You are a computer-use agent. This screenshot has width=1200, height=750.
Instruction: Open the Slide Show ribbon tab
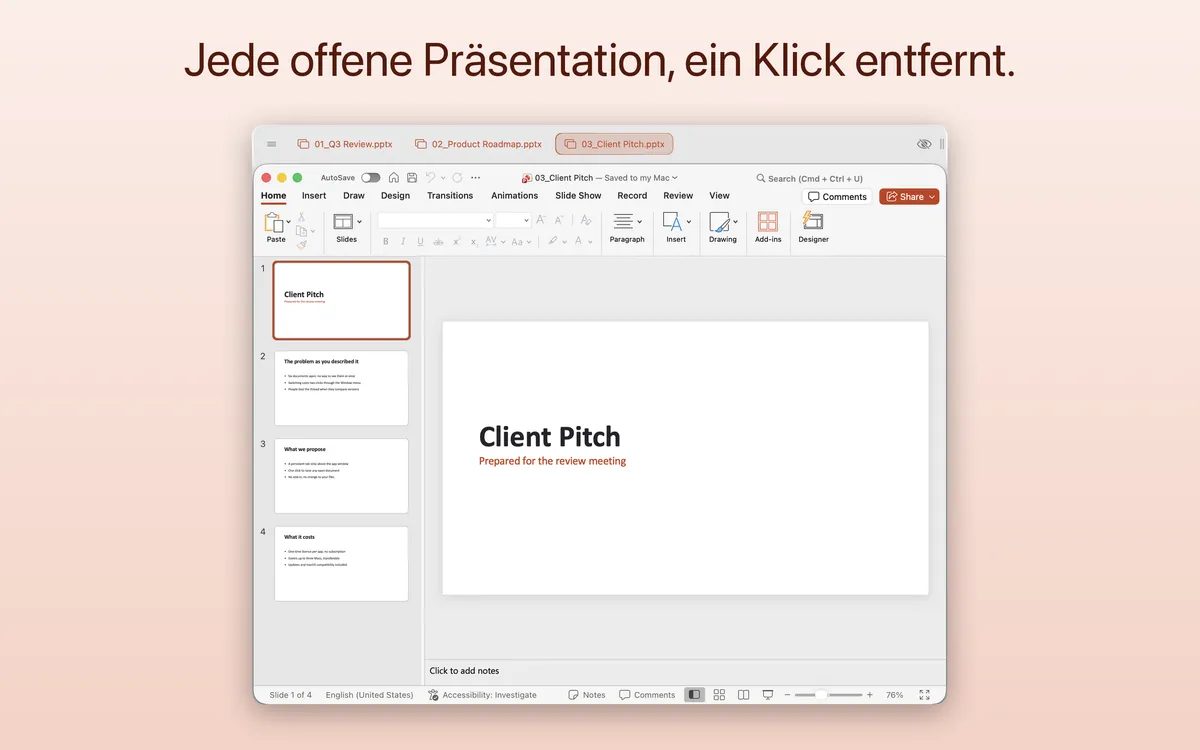click(579, 196)
